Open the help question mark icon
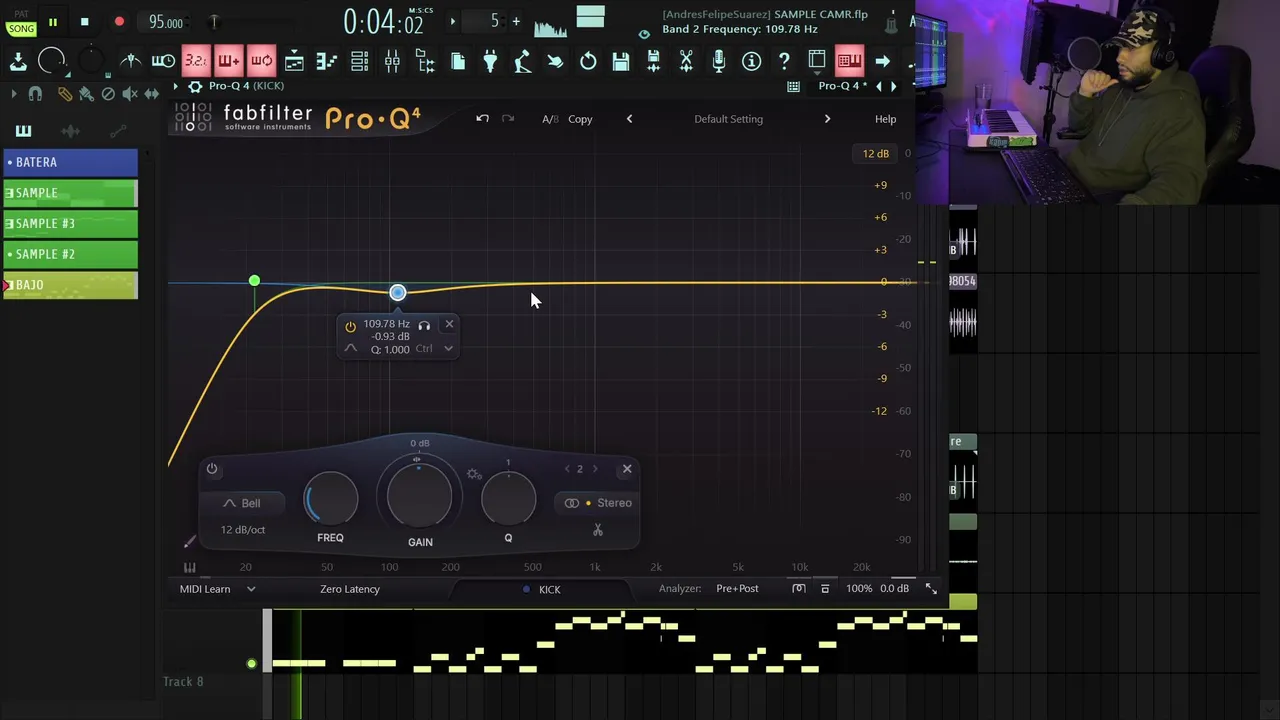Image resolution: width=1280 pixels, height=720 pixels. tap(784, 61)
